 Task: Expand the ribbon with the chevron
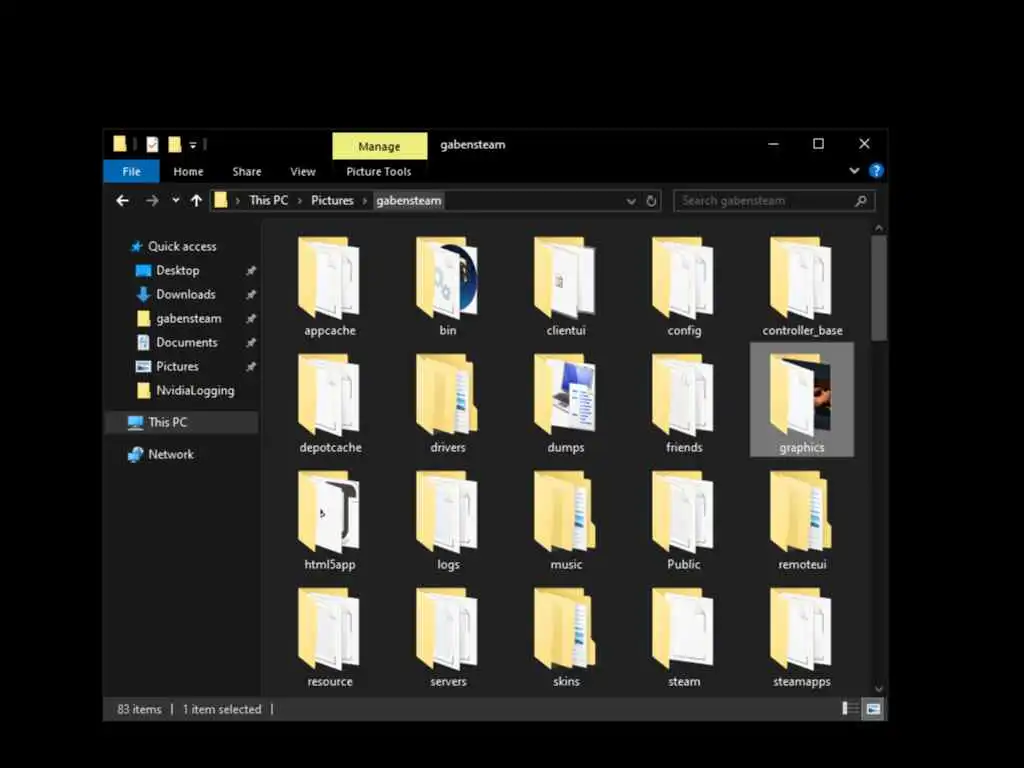[854, 171]
